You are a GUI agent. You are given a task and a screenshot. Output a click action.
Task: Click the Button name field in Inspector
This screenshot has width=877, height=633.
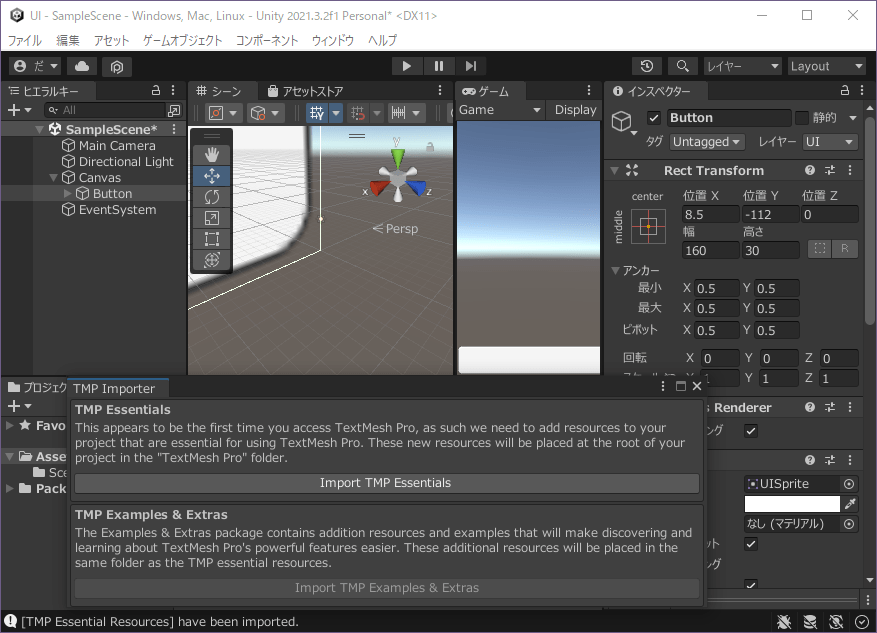pyautogui.click(x=729, y=118)
